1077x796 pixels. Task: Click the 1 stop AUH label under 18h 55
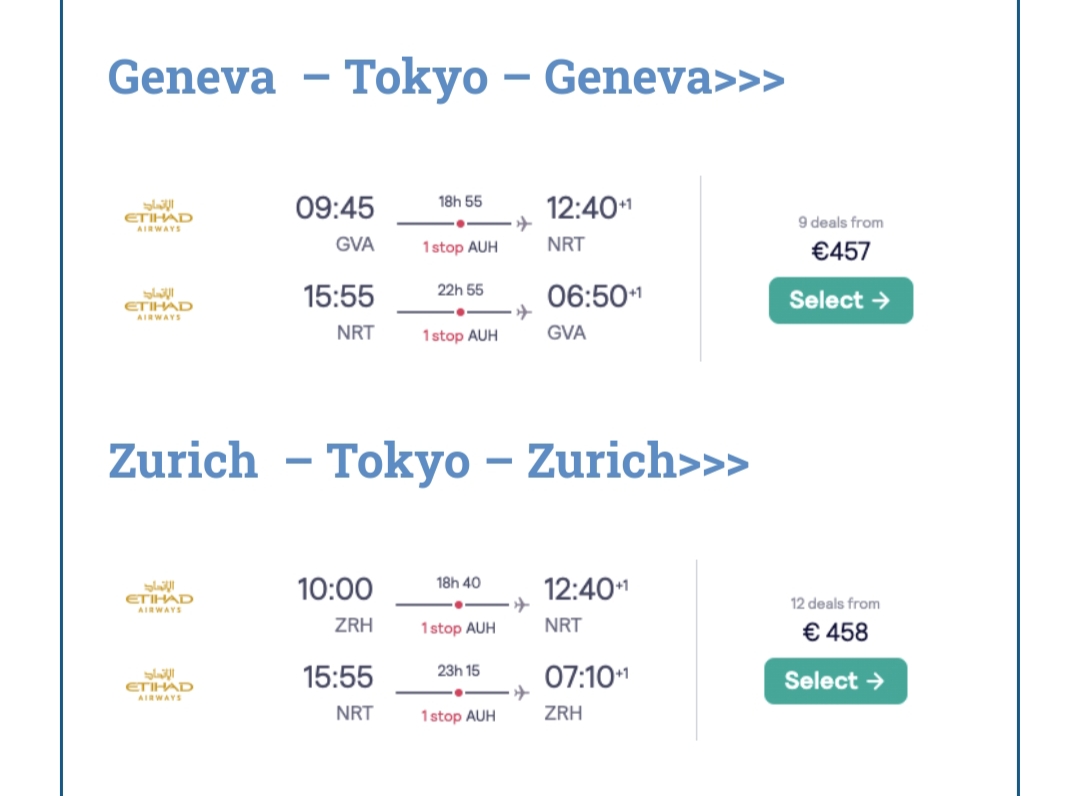pos(460,247)
